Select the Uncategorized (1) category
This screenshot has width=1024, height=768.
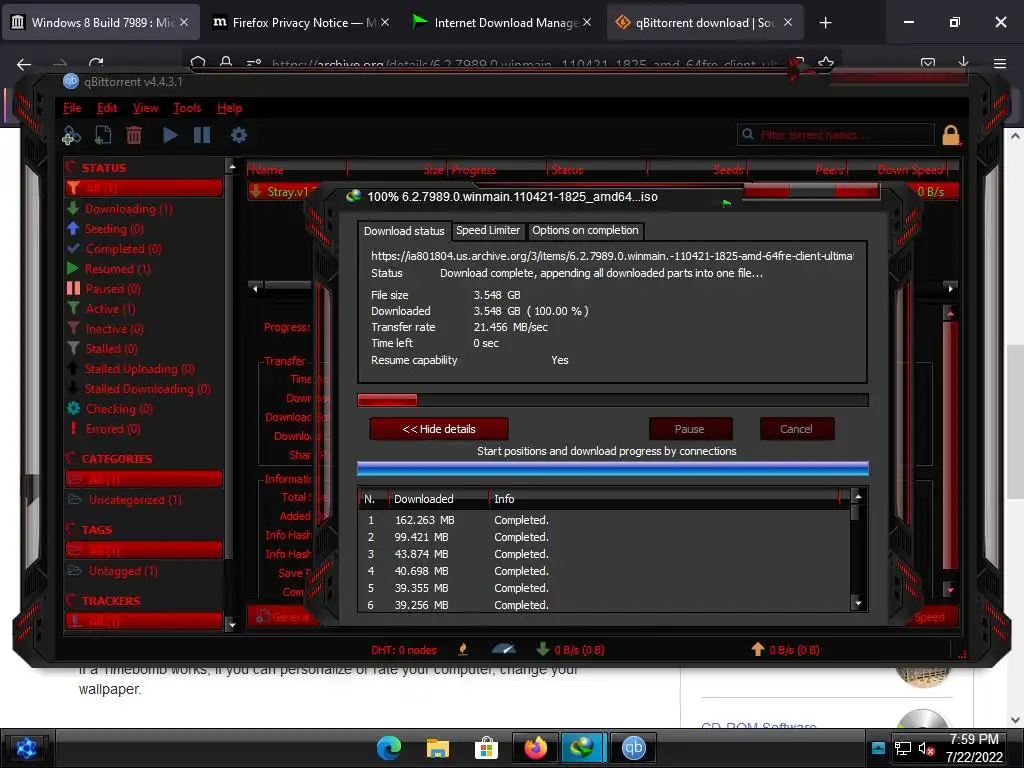click(x=135, y=500)
